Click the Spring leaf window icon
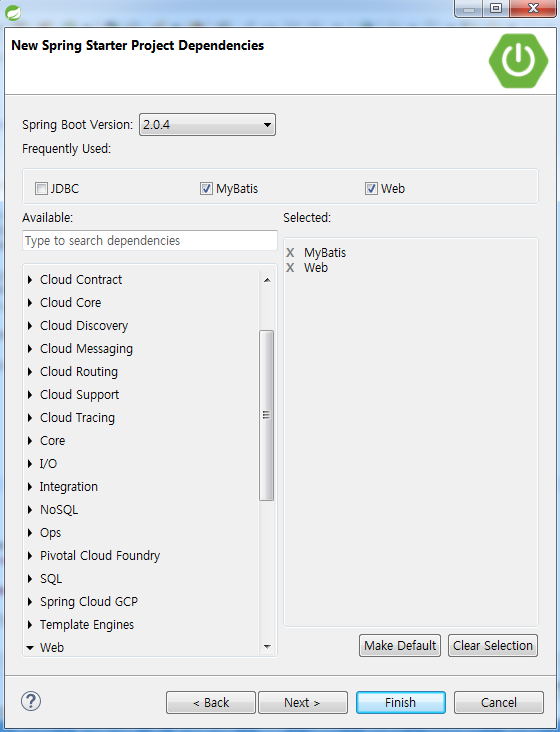 pyautogui.click(x=13, y=13)
